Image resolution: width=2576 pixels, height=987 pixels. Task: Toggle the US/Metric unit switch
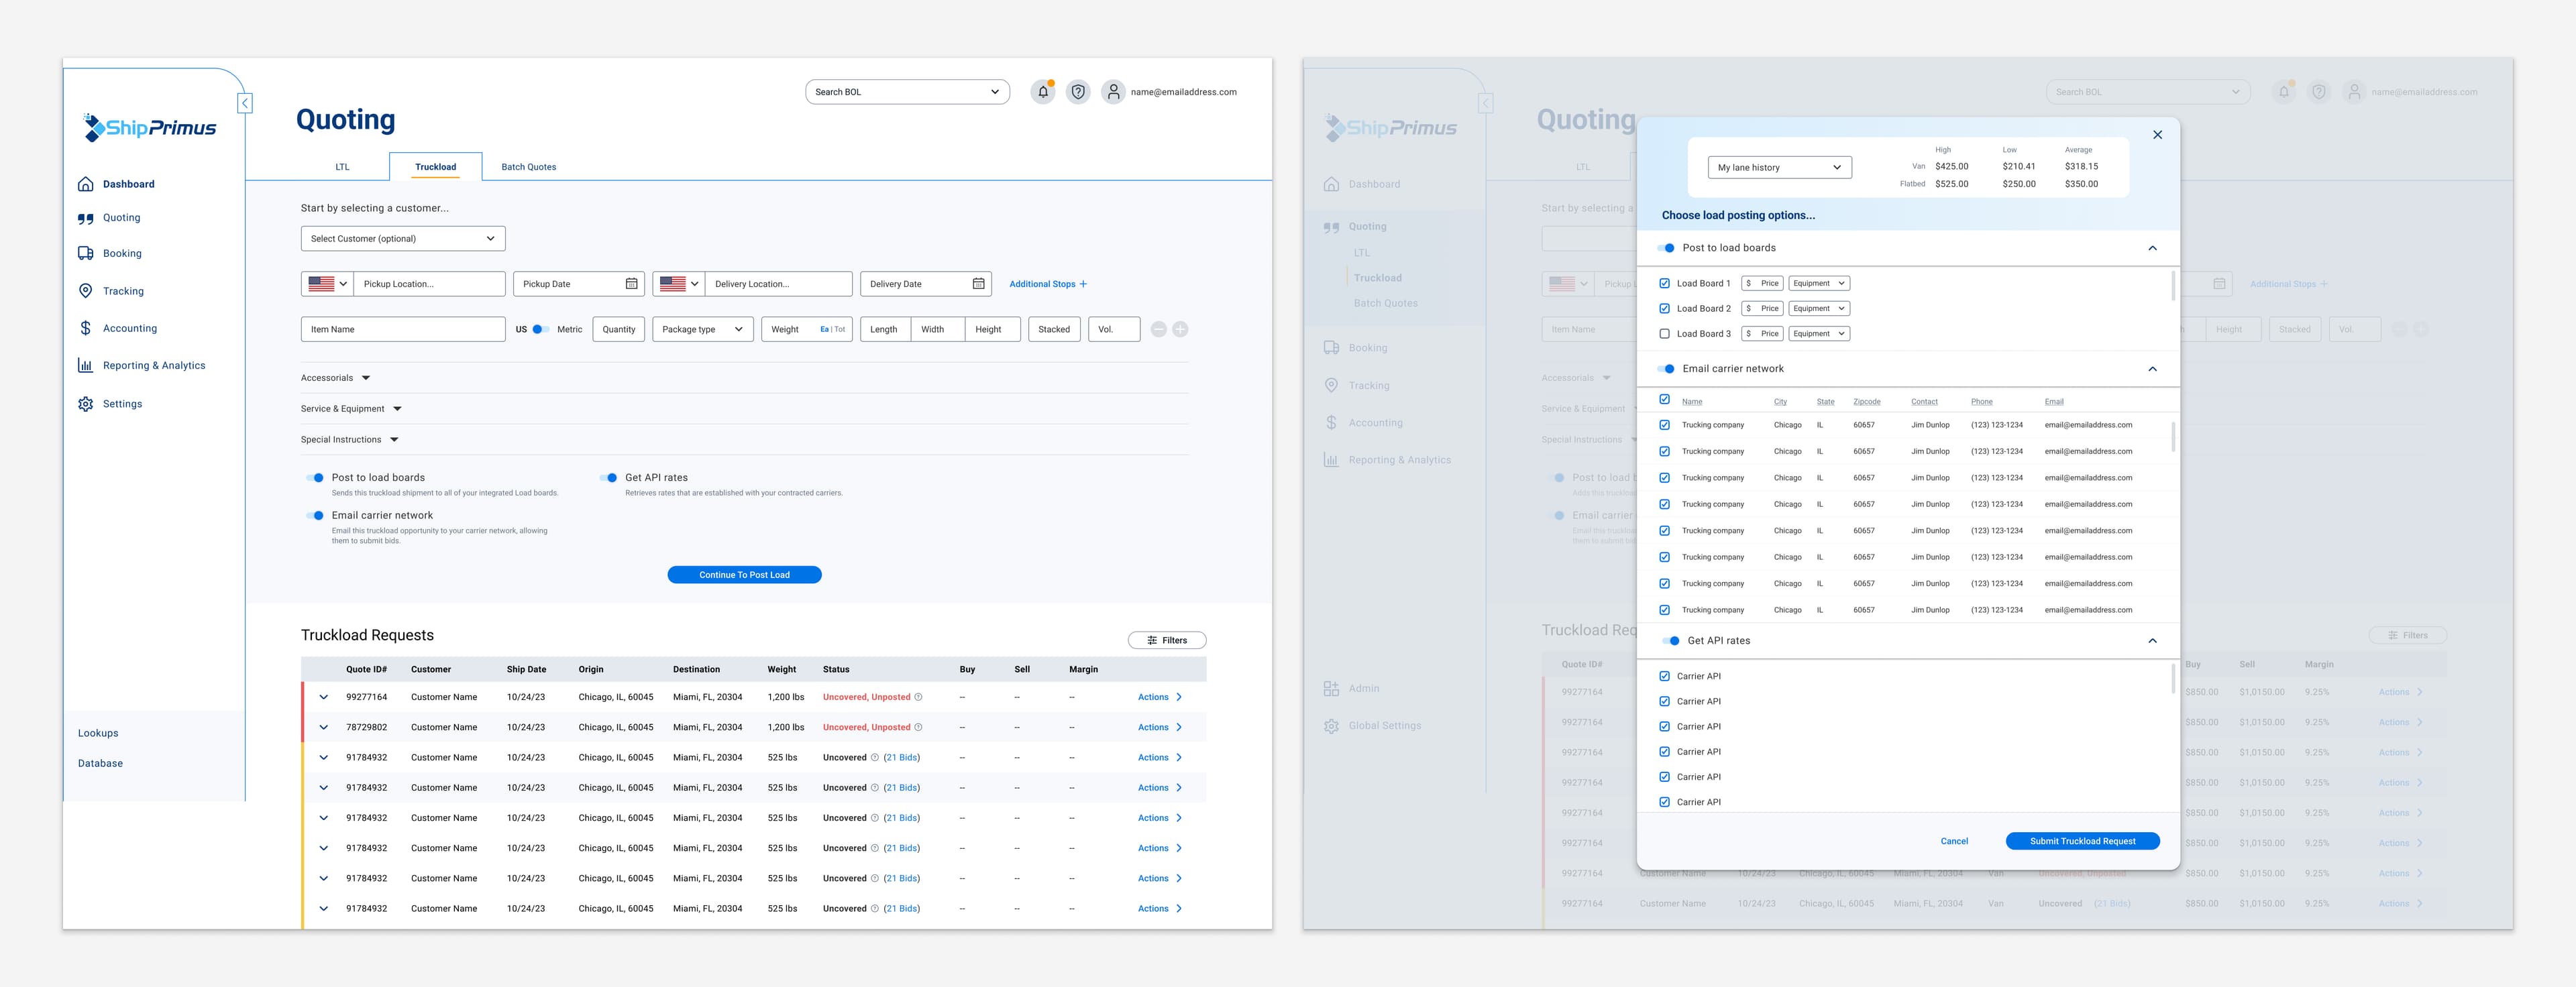540,329
